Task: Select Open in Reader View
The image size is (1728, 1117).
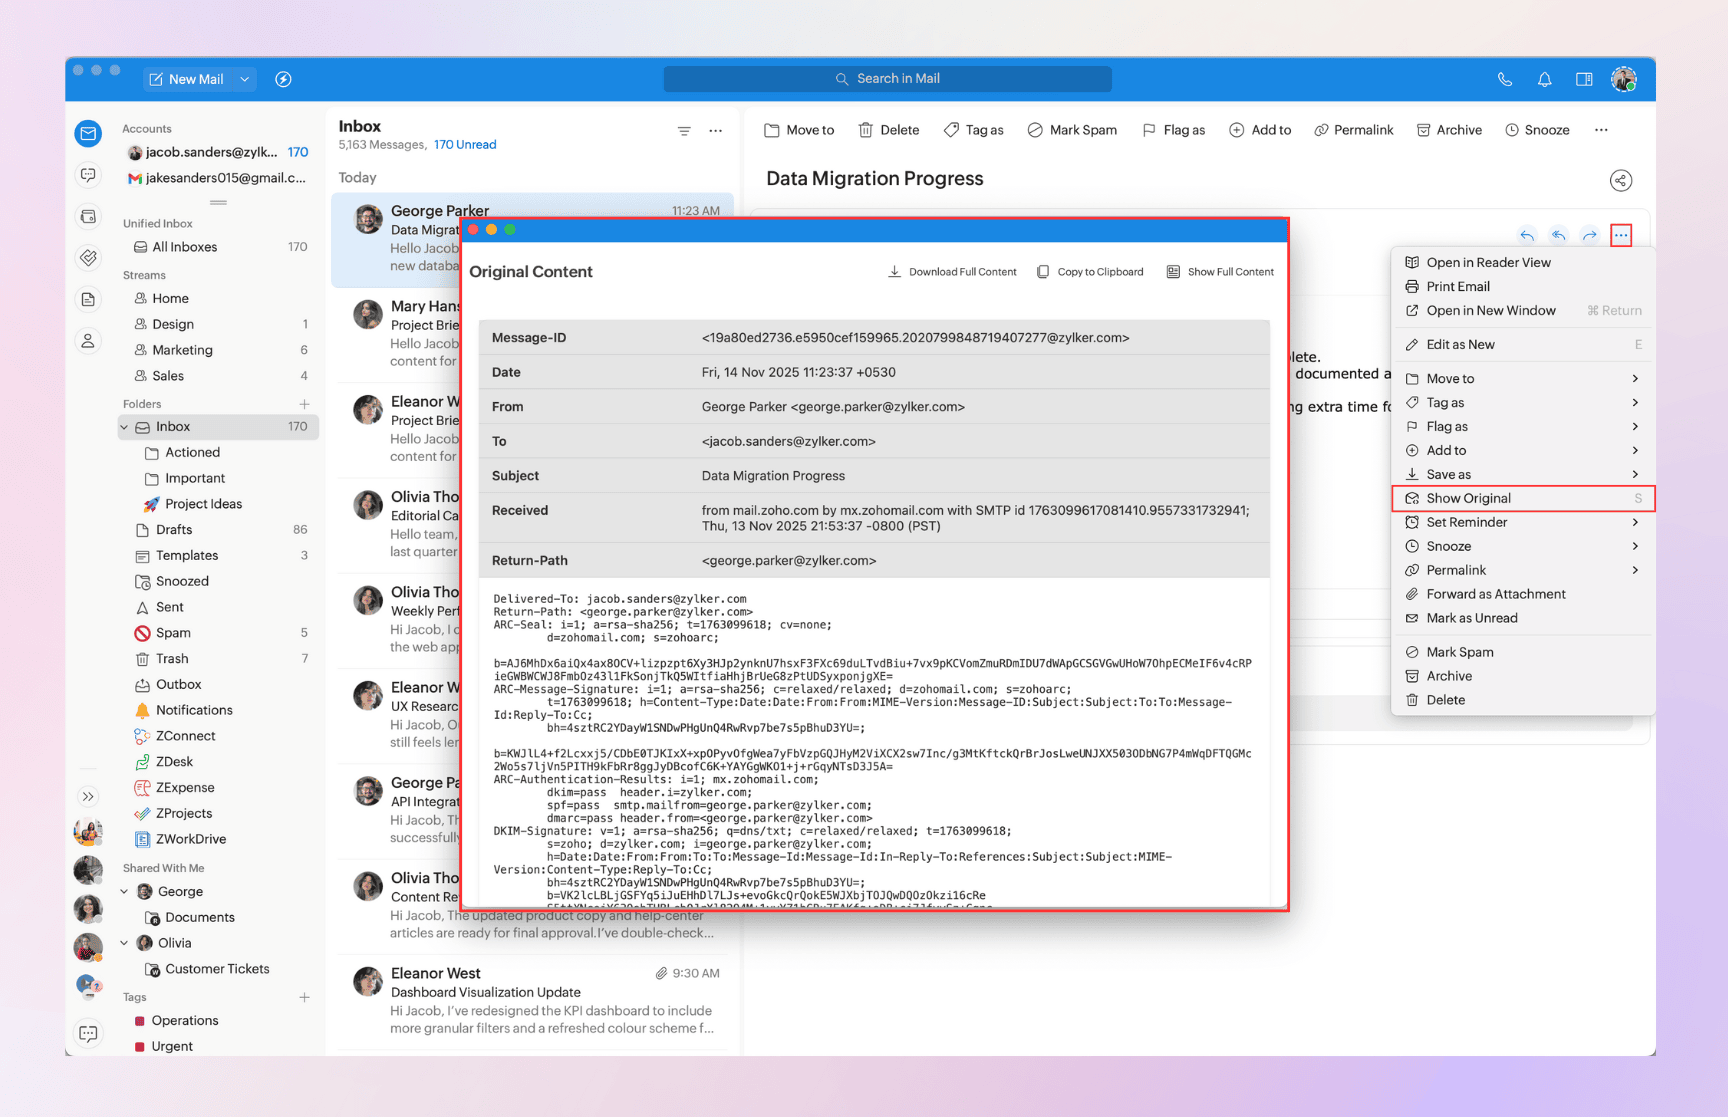Action: [x=1523, y=263]
